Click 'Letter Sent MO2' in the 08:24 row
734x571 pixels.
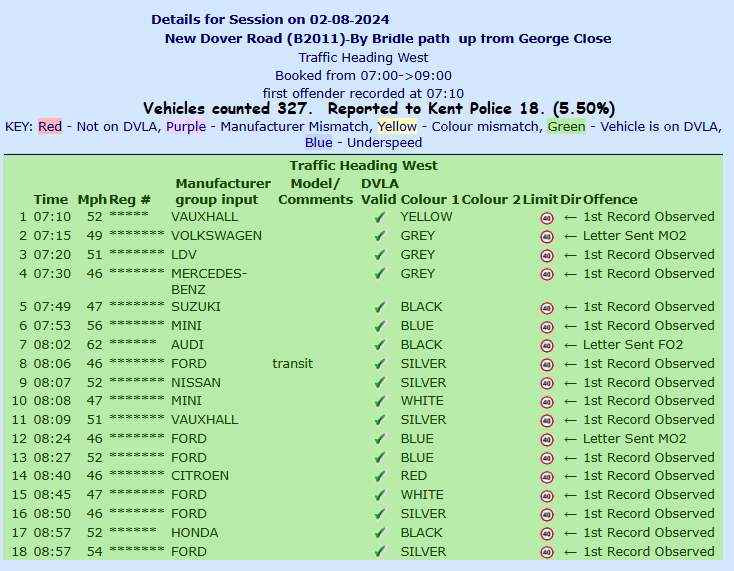(x=634, y=439)
